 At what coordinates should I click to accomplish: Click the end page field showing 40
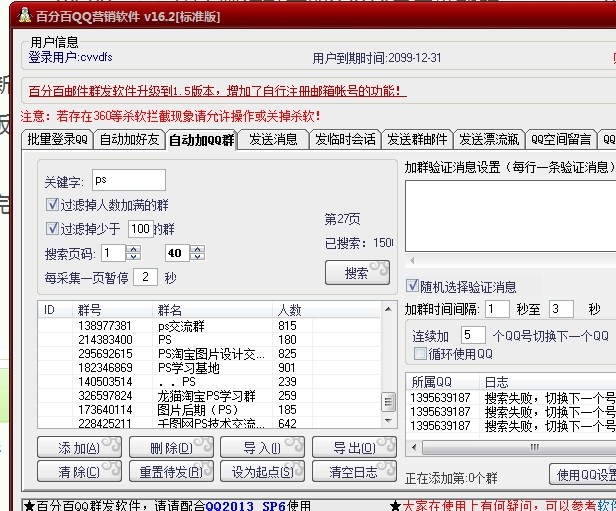[x=177, y=253]
